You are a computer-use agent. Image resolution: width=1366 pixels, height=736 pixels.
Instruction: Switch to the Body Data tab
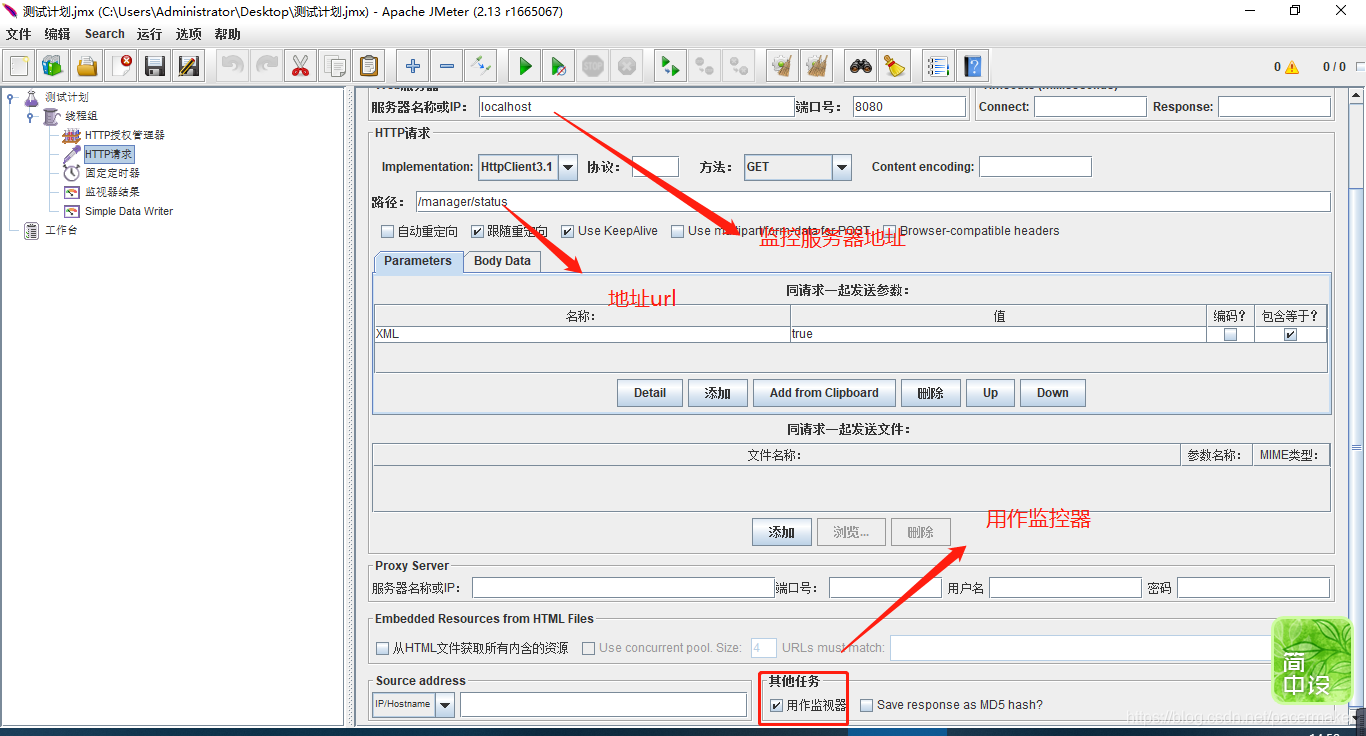502,261
